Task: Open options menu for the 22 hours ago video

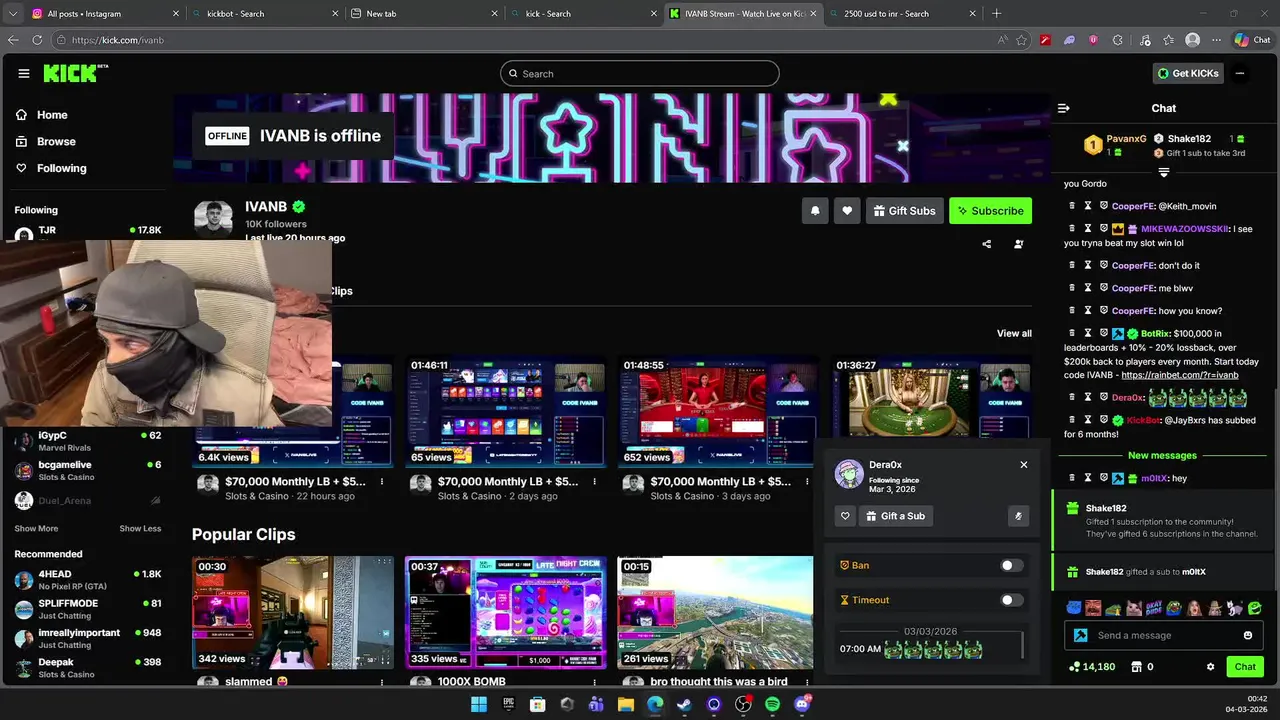Action: click(x=382, y=482)
